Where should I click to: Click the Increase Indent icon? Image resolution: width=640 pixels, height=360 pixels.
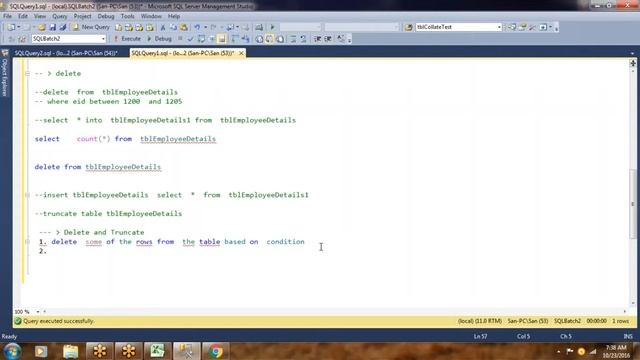328,39
